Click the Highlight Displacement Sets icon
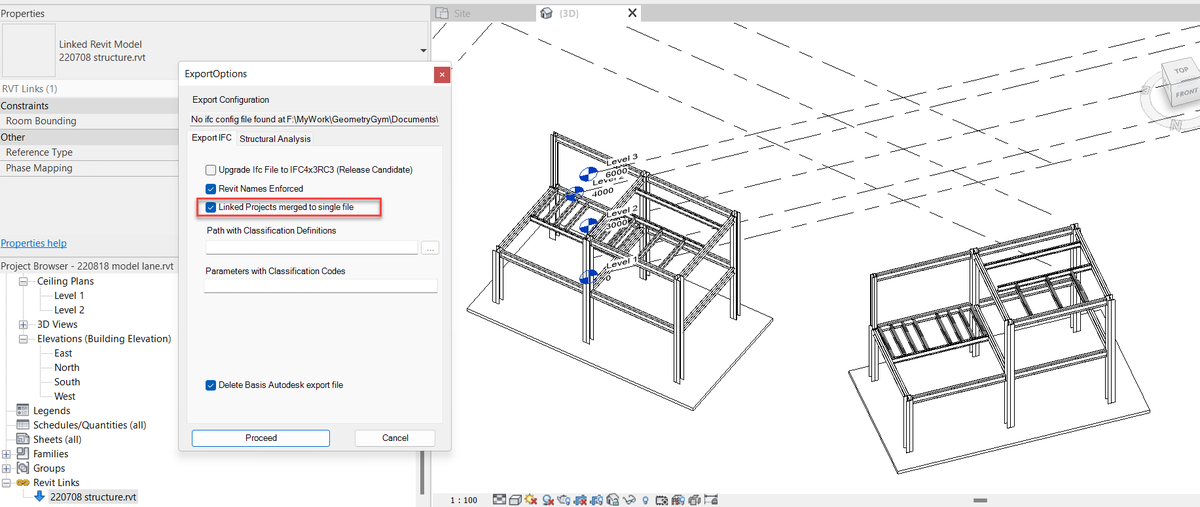Image resolution: width=1200 pixels, height=507 pixels. (x=694, y=499)
